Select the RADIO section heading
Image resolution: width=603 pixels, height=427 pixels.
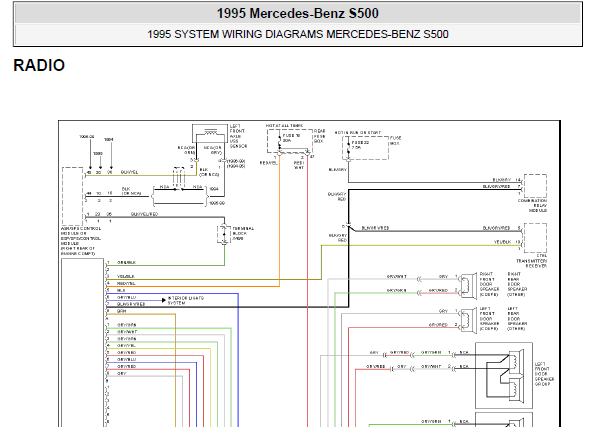pos(39,65)
